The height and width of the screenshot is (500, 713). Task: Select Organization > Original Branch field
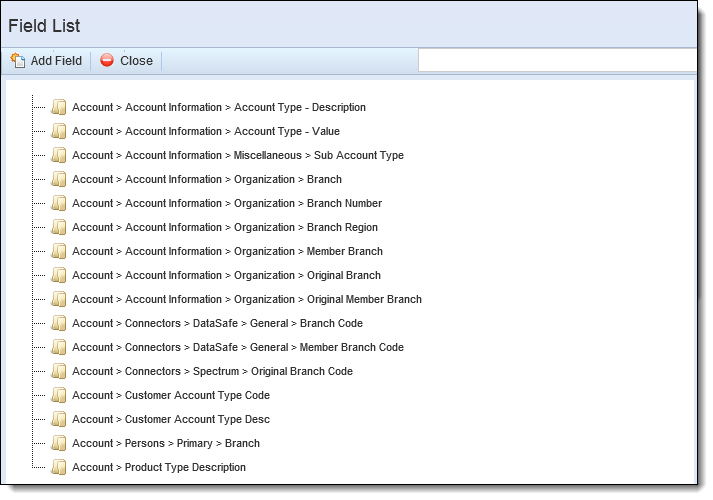coord(226,275)
